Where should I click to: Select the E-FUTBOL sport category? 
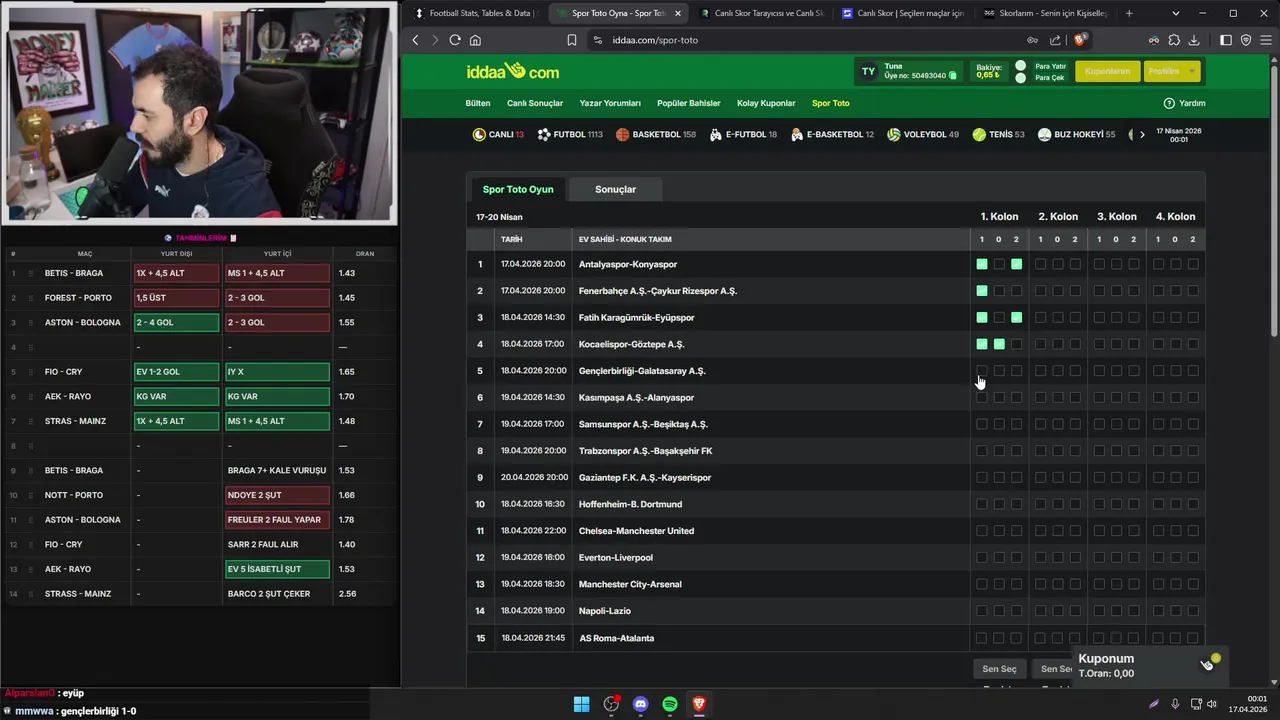[743, 134]
